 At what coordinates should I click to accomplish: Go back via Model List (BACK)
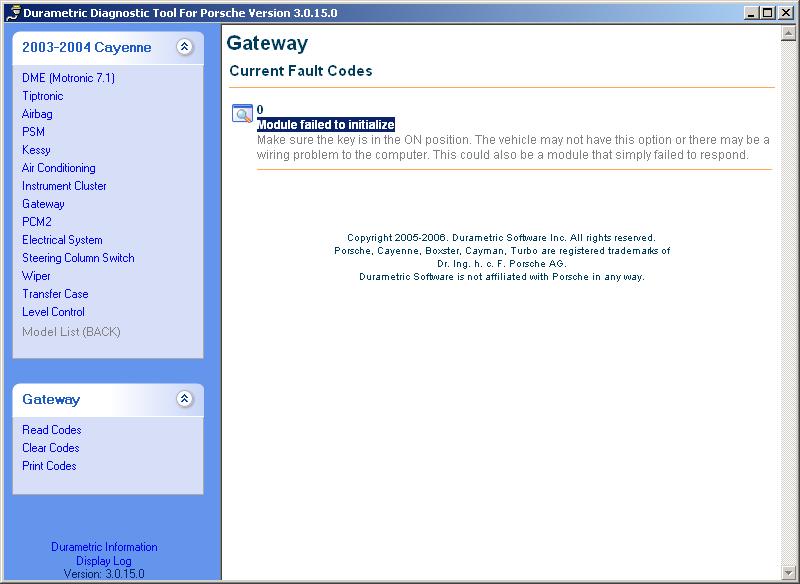pos(71,332)
